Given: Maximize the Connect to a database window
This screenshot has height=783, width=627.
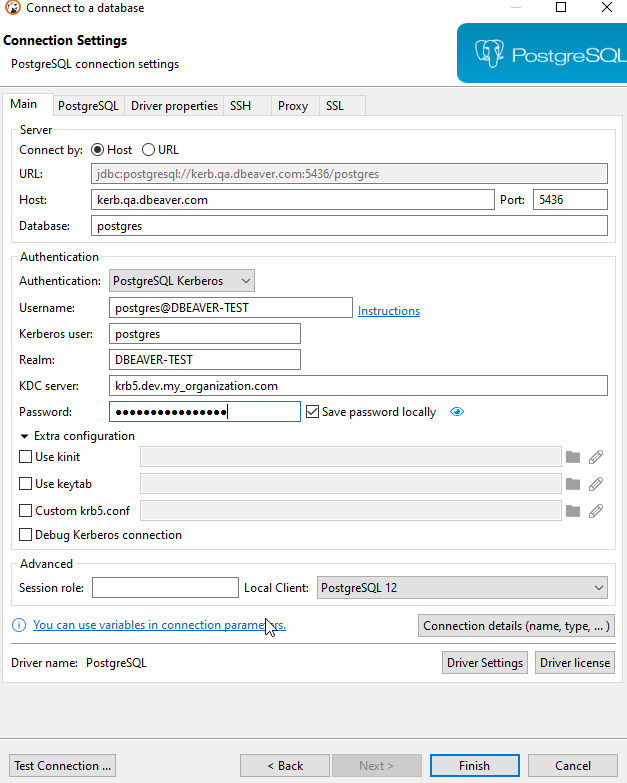Looking at the screenshot, I should [561, 7].
